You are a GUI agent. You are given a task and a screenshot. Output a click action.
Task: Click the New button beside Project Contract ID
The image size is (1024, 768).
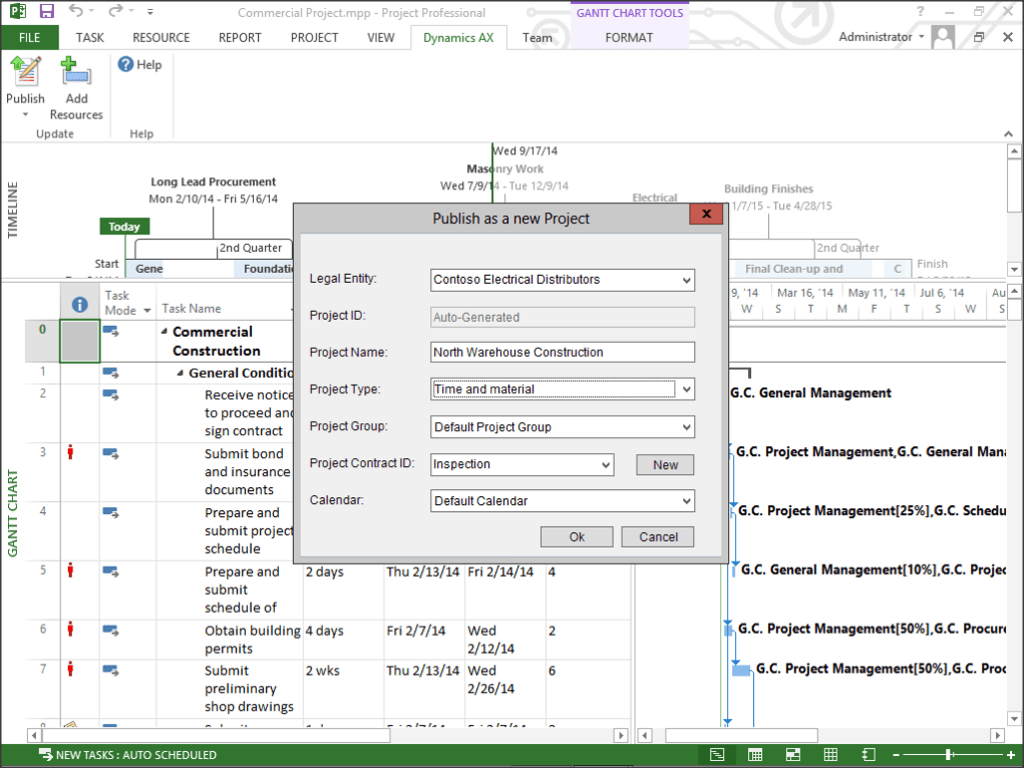click(664, 464)
